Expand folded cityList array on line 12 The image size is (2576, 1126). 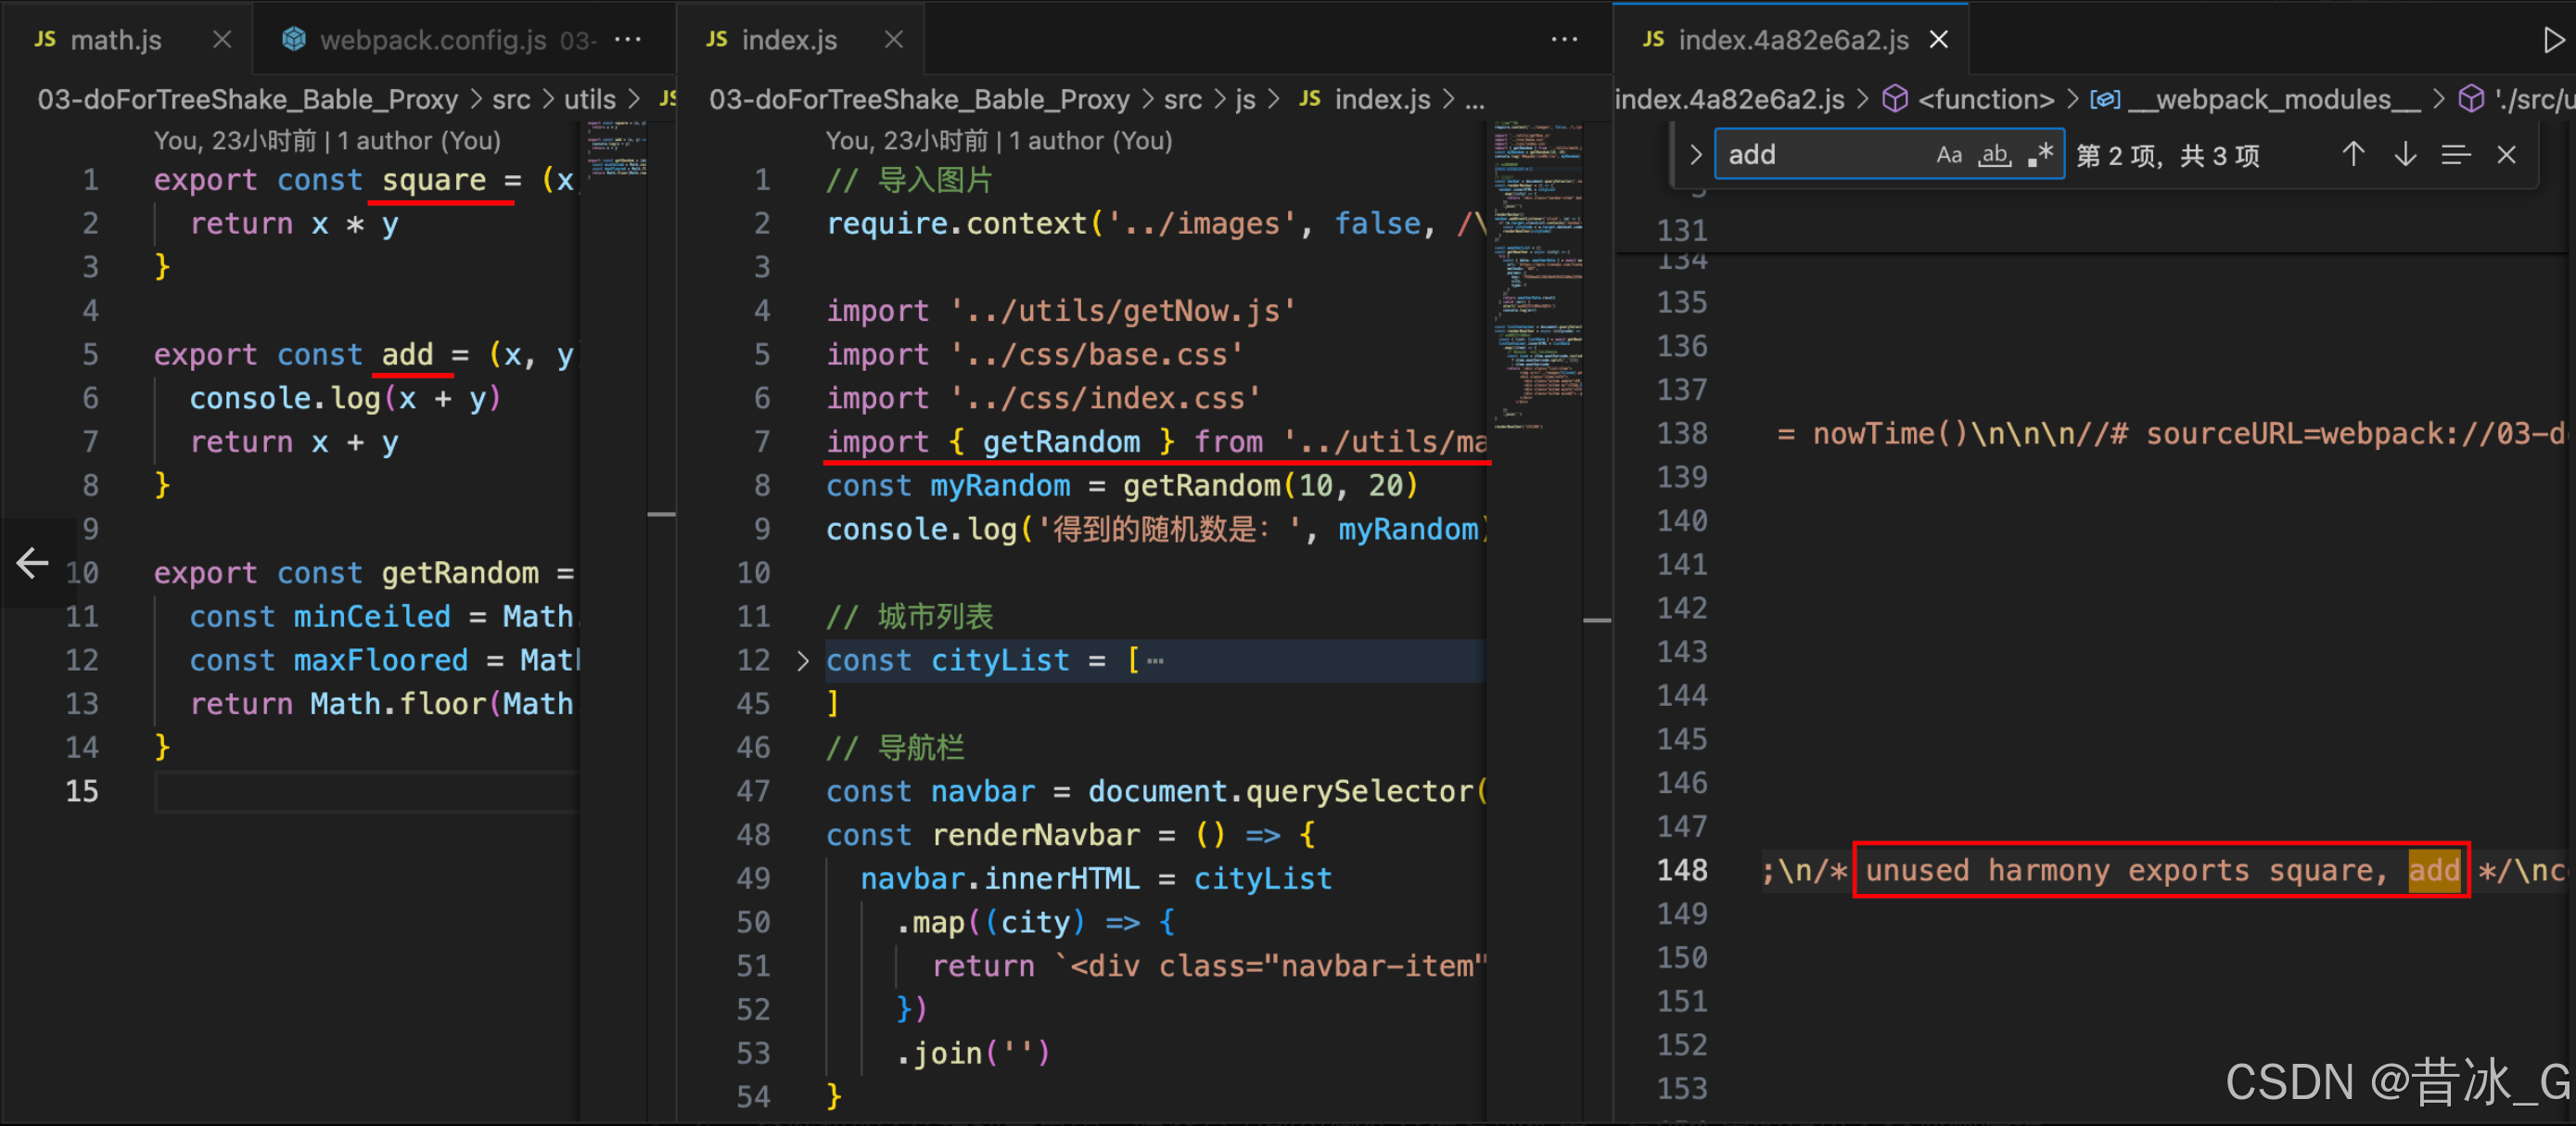pos(802,661)
